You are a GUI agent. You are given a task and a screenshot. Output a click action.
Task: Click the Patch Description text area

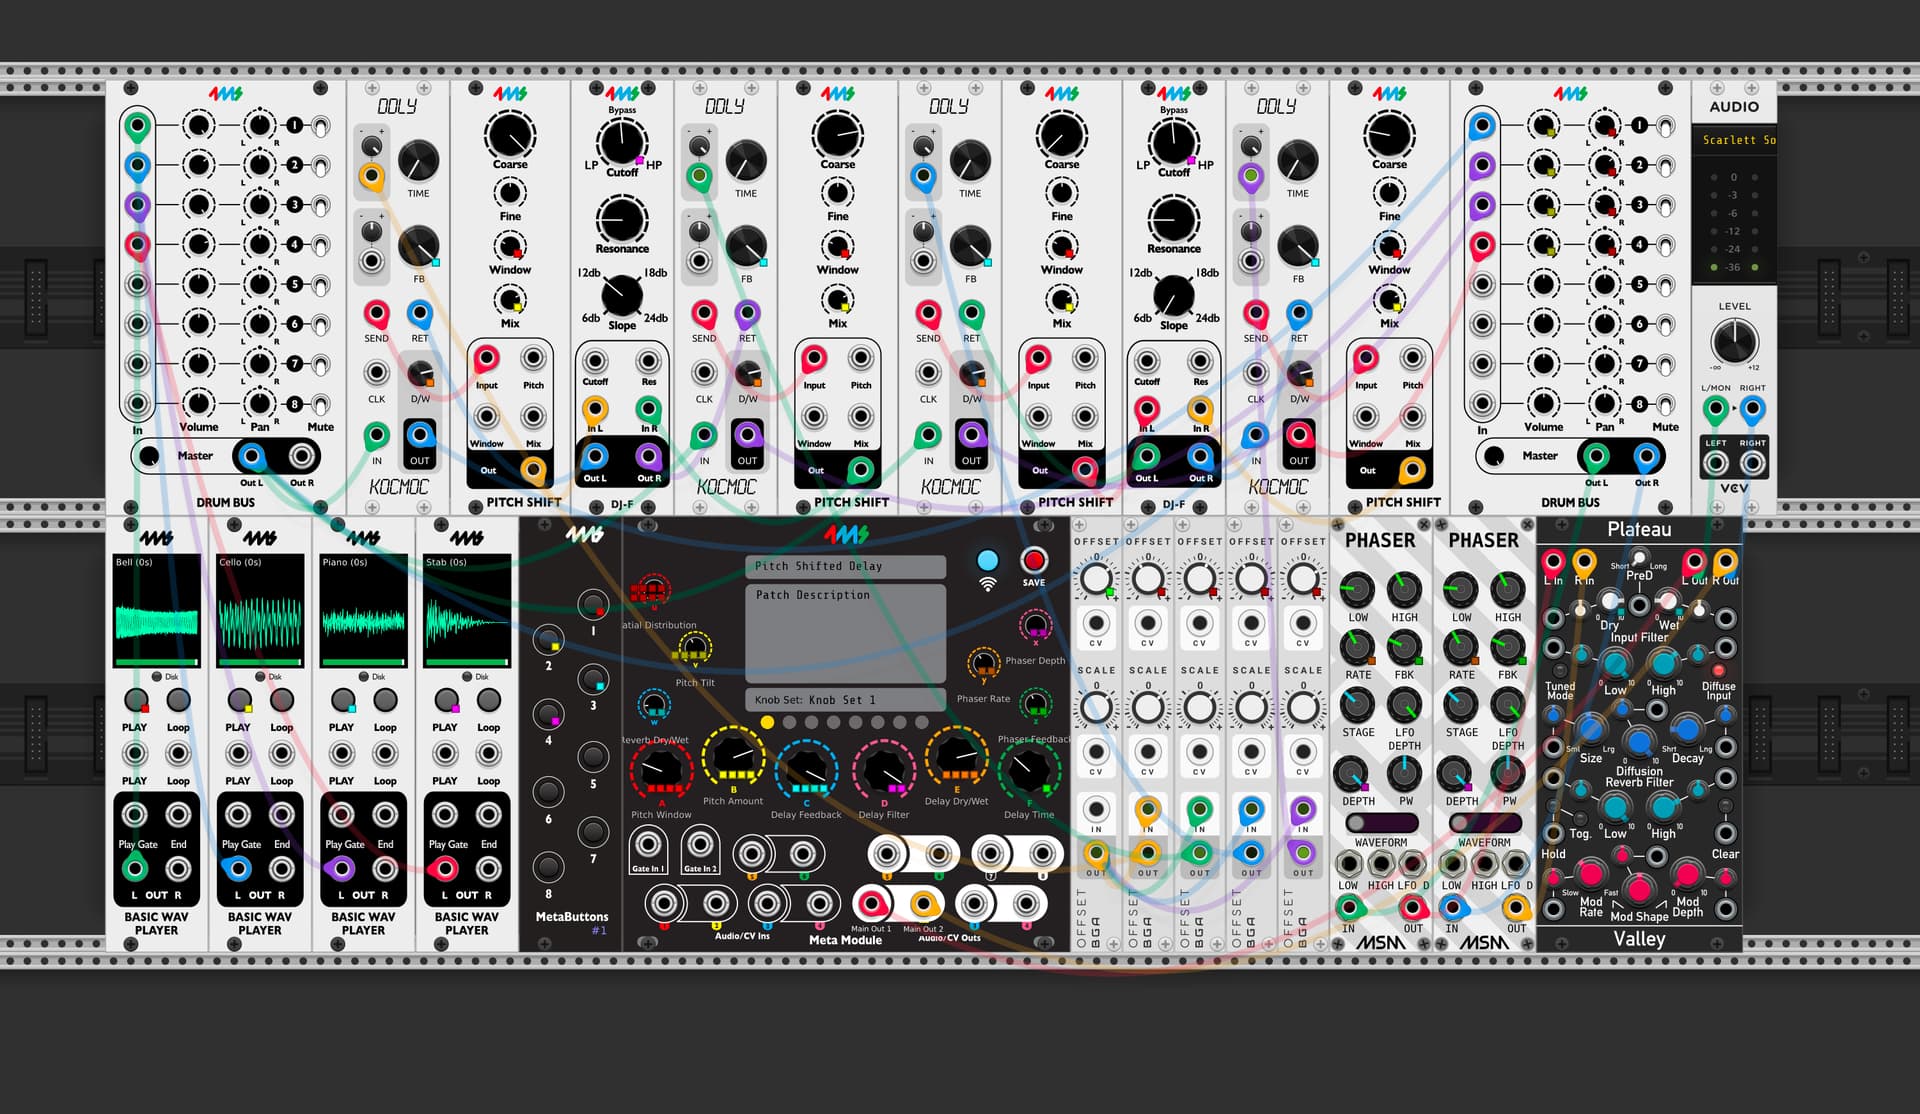(845, 635)
